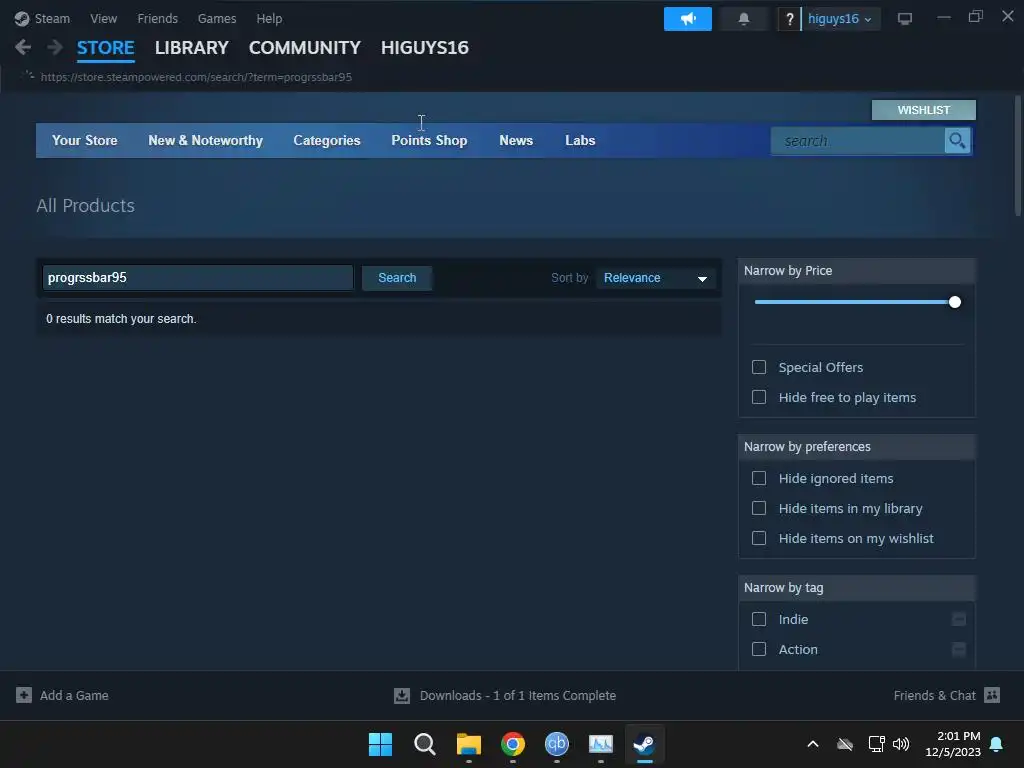Open the Help menu
This screenshot has height=768, width=1024.
pos(269,19)
